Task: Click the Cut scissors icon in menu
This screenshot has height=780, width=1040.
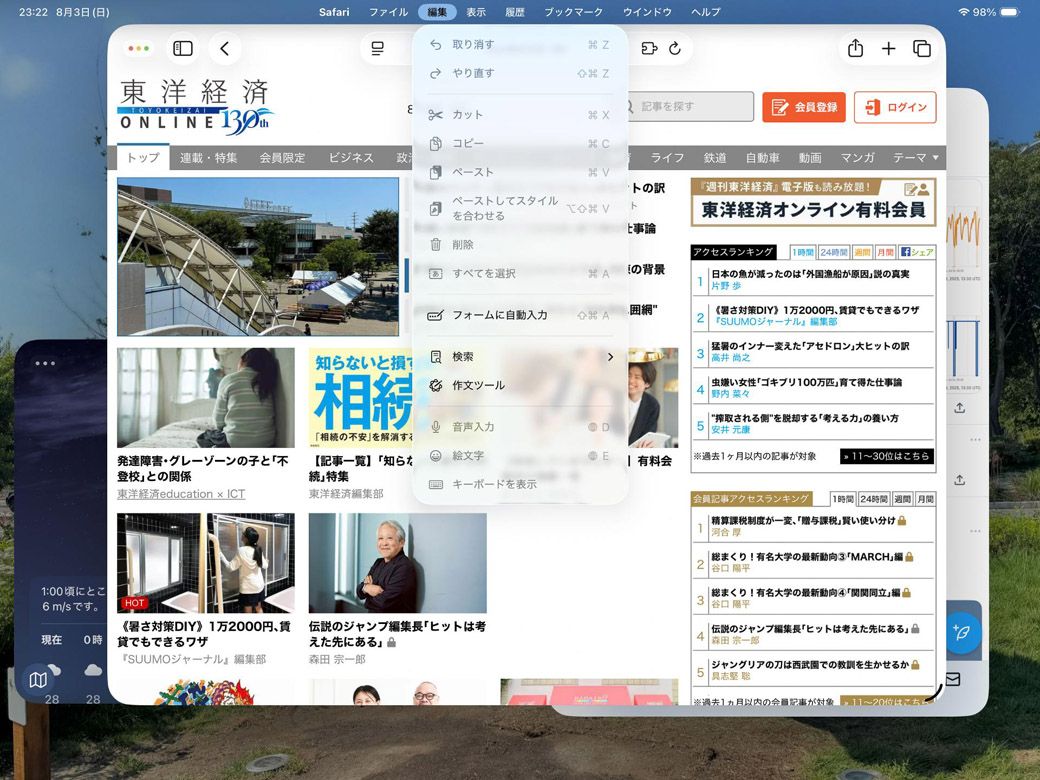Action: pos(435,115)
